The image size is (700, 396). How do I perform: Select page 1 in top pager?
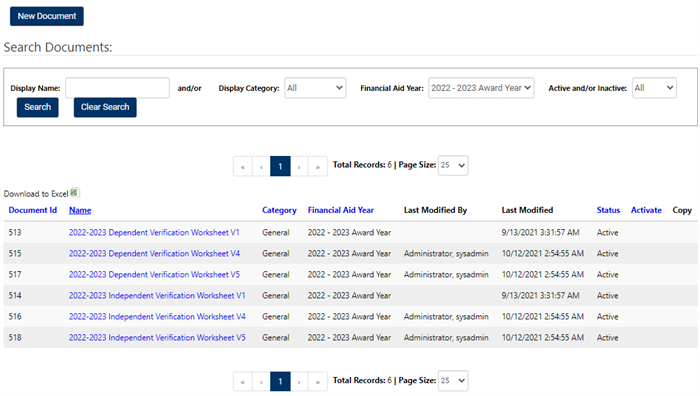tap(280, 167)
